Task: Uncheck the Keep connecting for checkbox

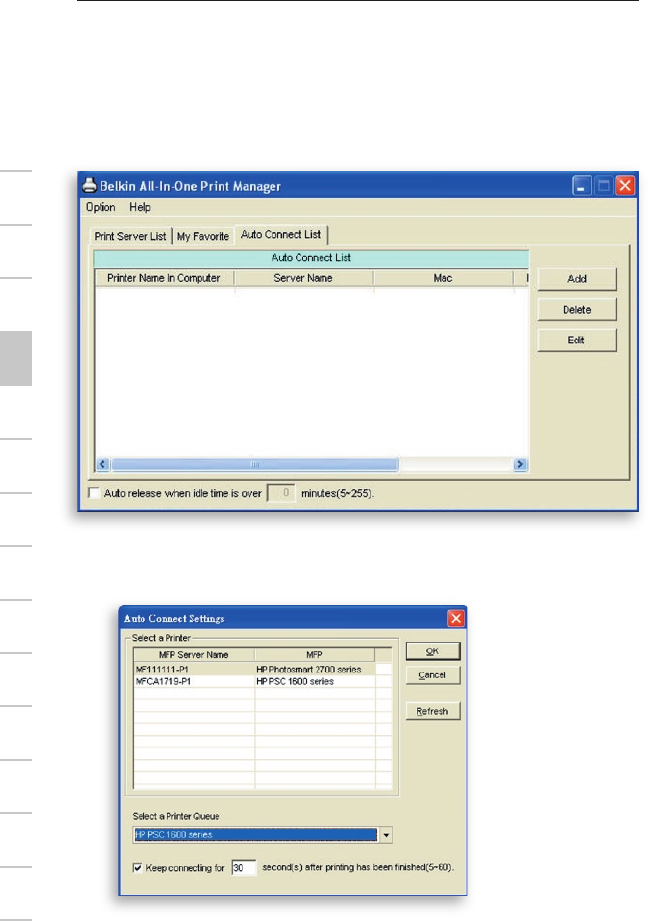Action: coord(137,868)
